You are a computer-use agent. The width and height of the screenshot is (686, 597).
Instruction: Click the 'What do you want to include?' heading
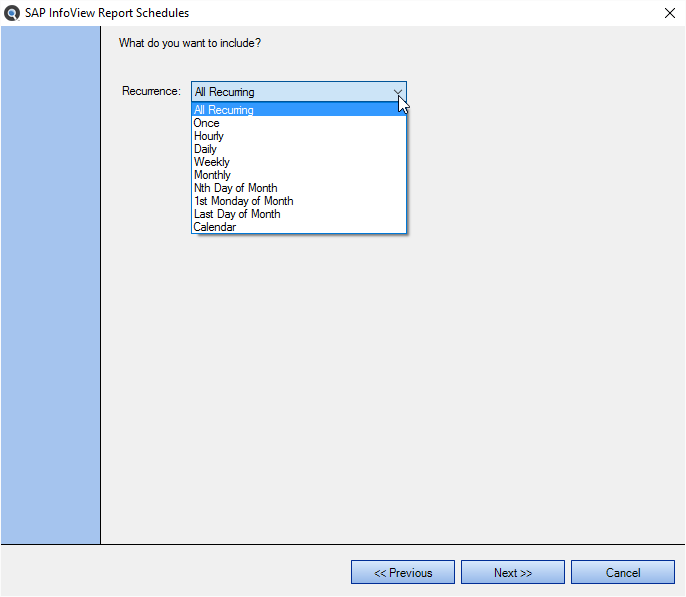190,43
